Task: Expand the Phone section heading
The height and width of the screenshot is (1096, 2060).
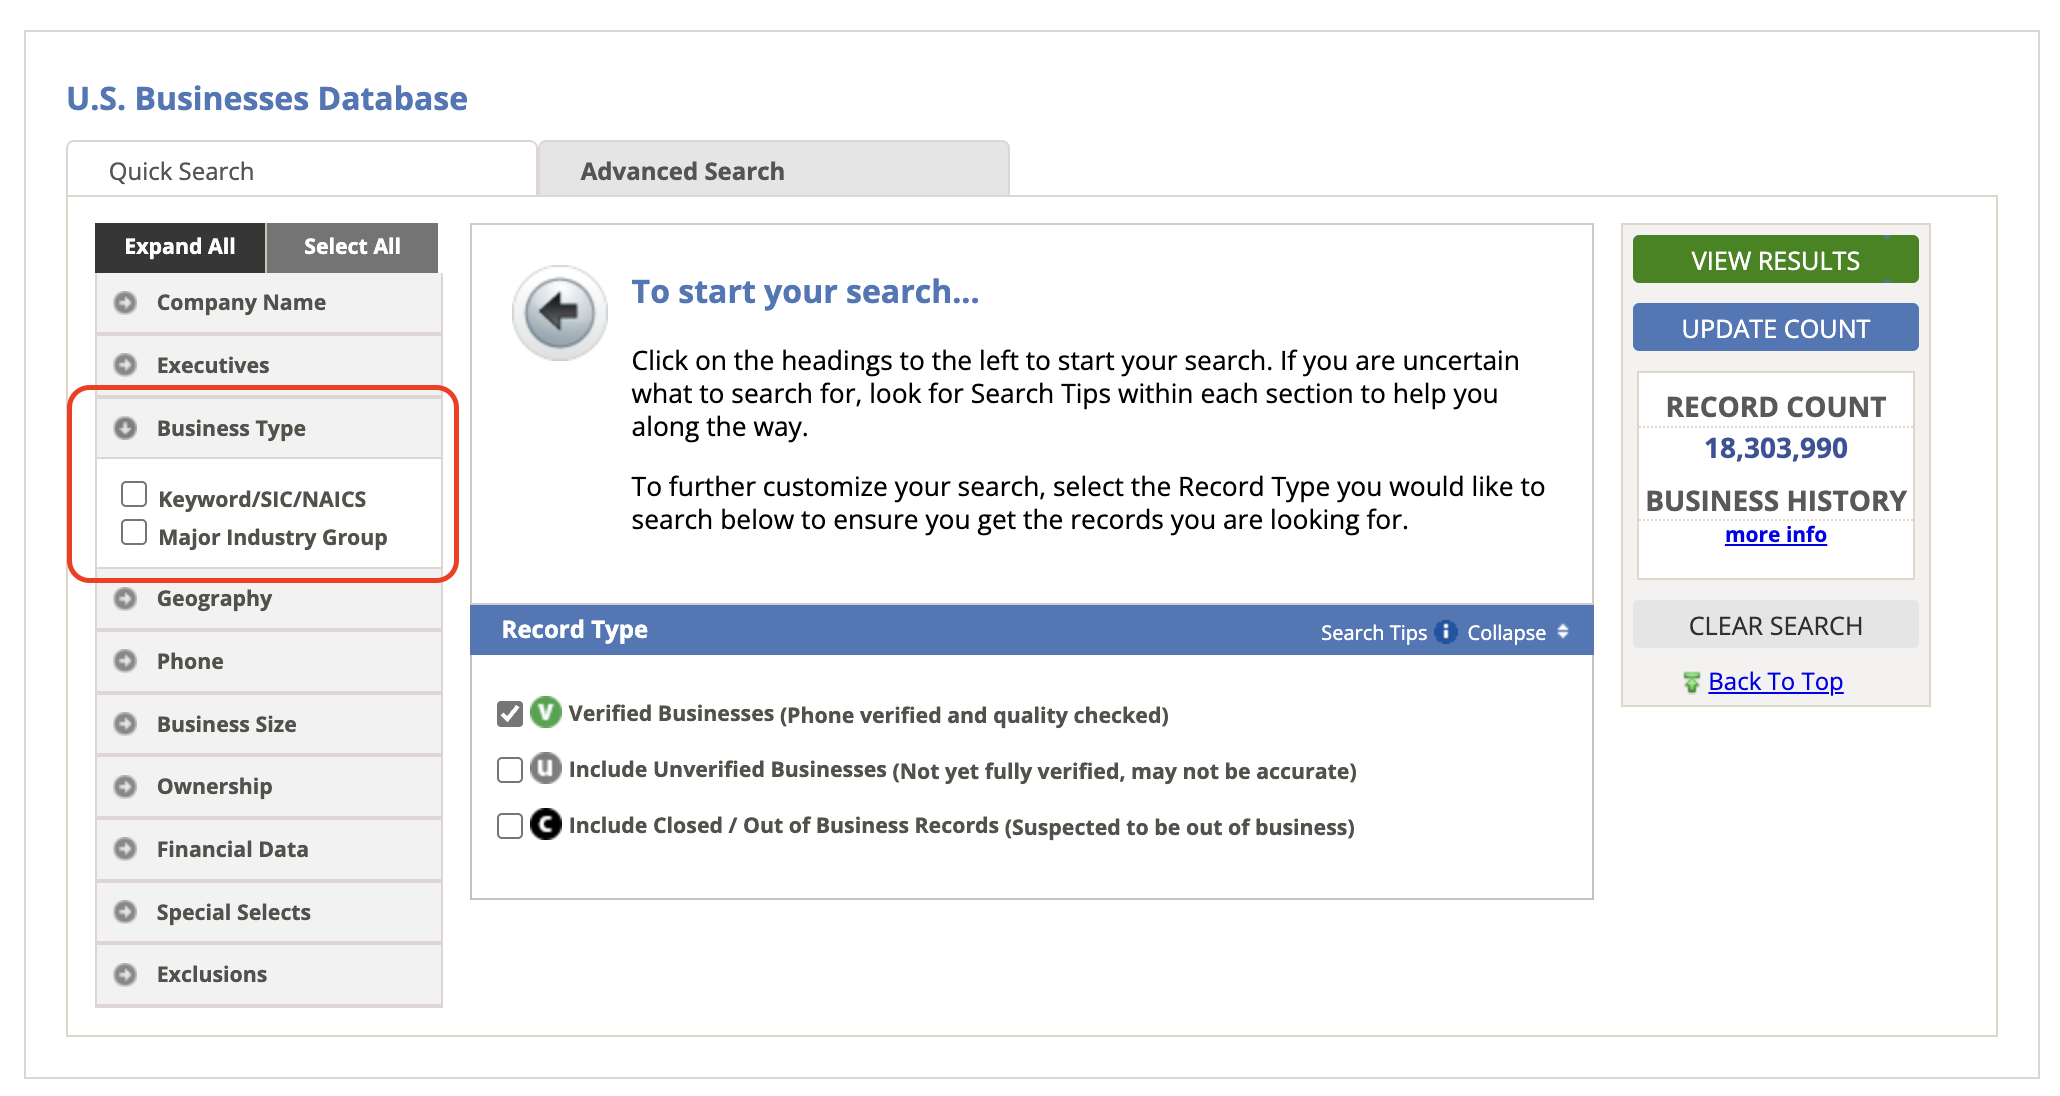Action: coord(269,661)
